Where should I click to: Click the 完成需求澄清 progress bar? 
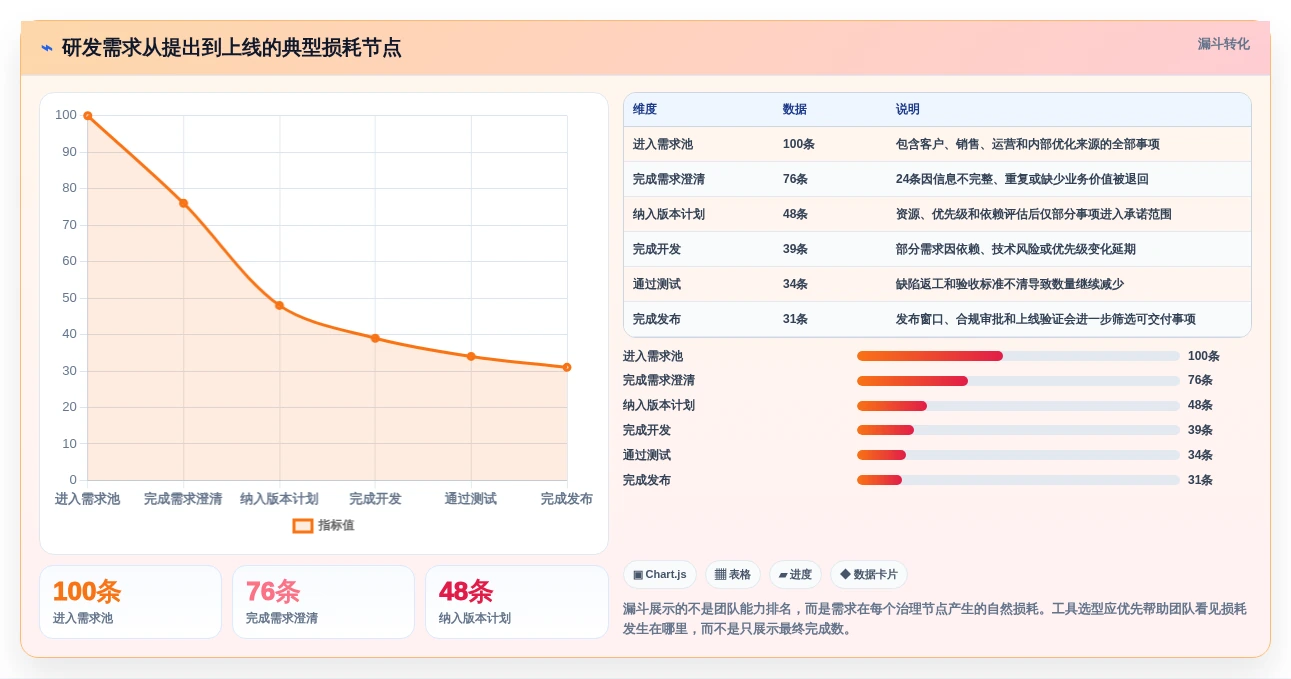(1018, 381)
